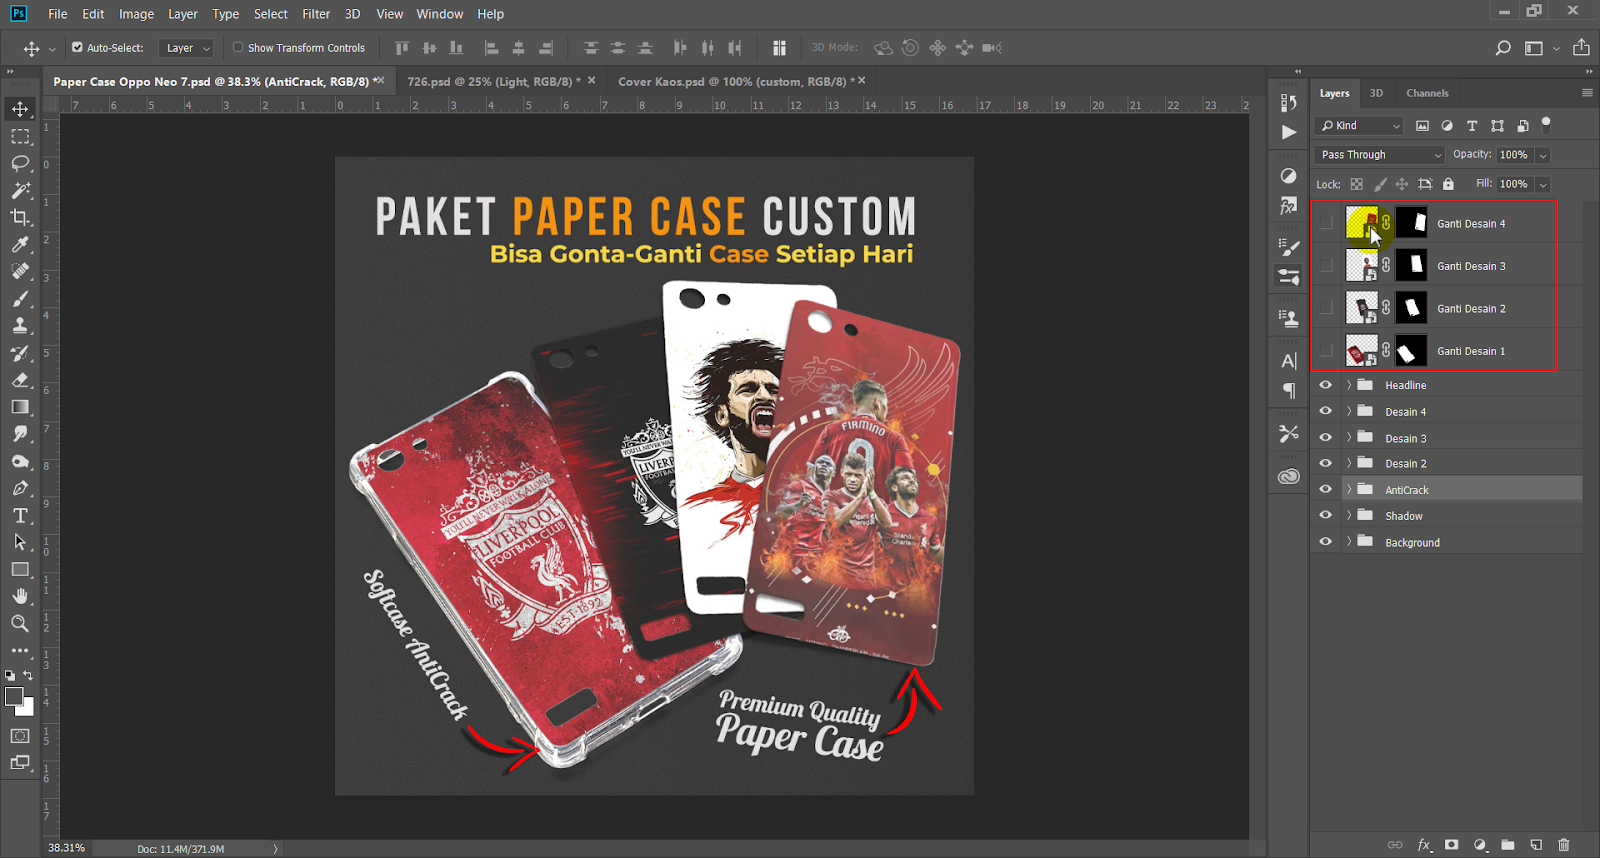Activate the Zoom tool
The width and height of the screenshot is (1600, 858).
pos(20,623)
